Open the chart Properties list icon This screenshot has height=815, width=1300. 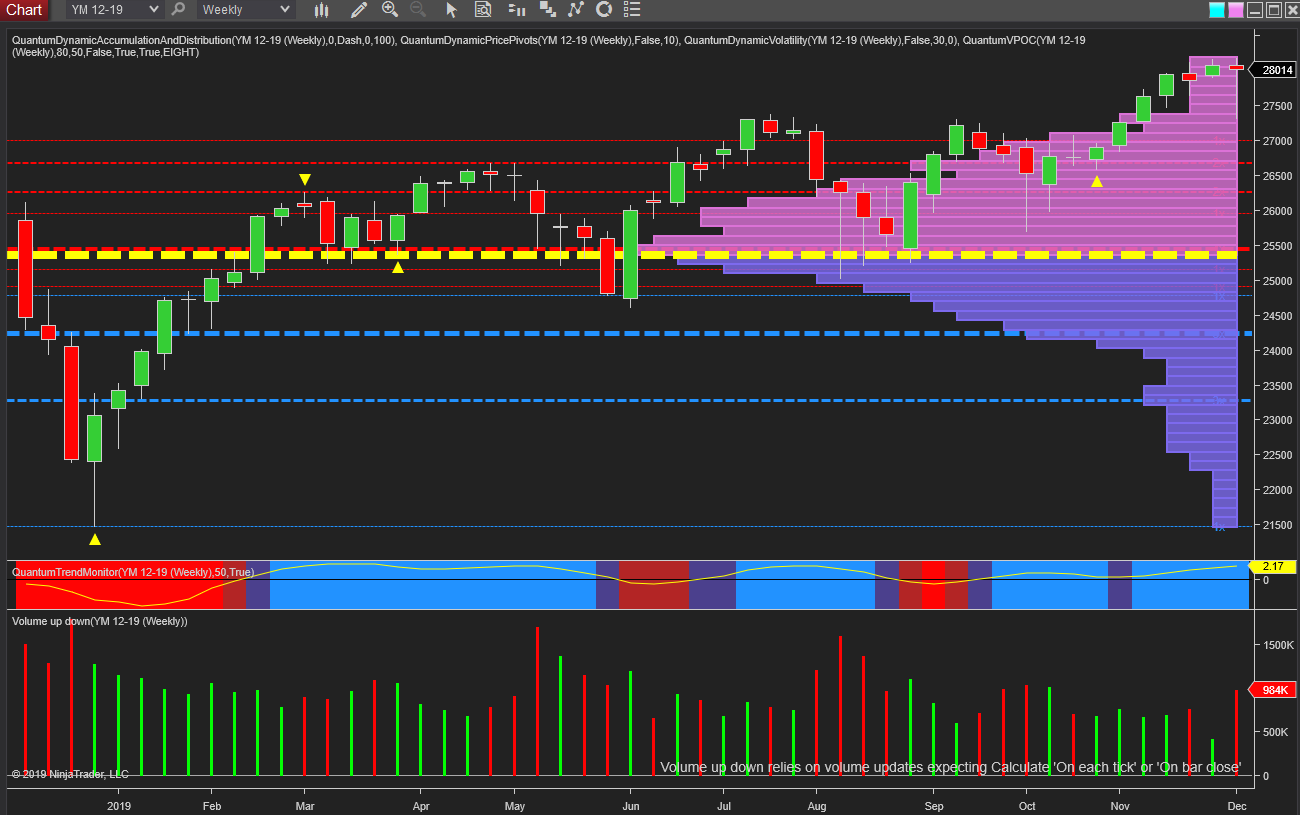(631, 10)
